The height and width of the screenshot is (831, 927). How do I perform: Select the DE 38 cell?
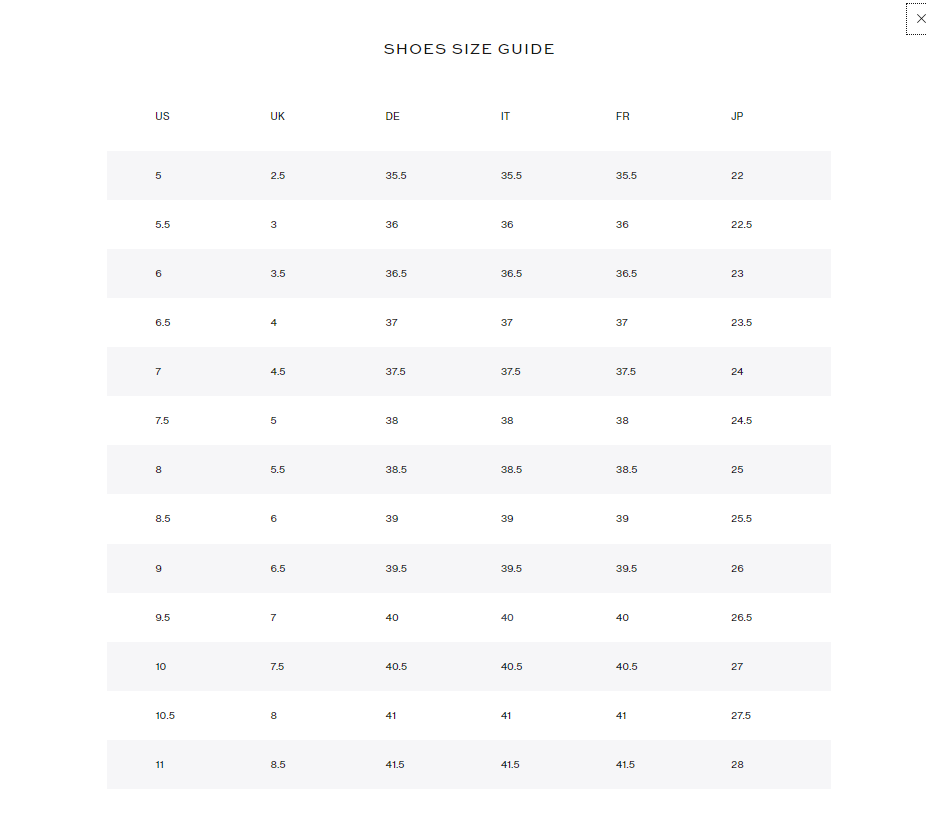[x=392, y=421]
